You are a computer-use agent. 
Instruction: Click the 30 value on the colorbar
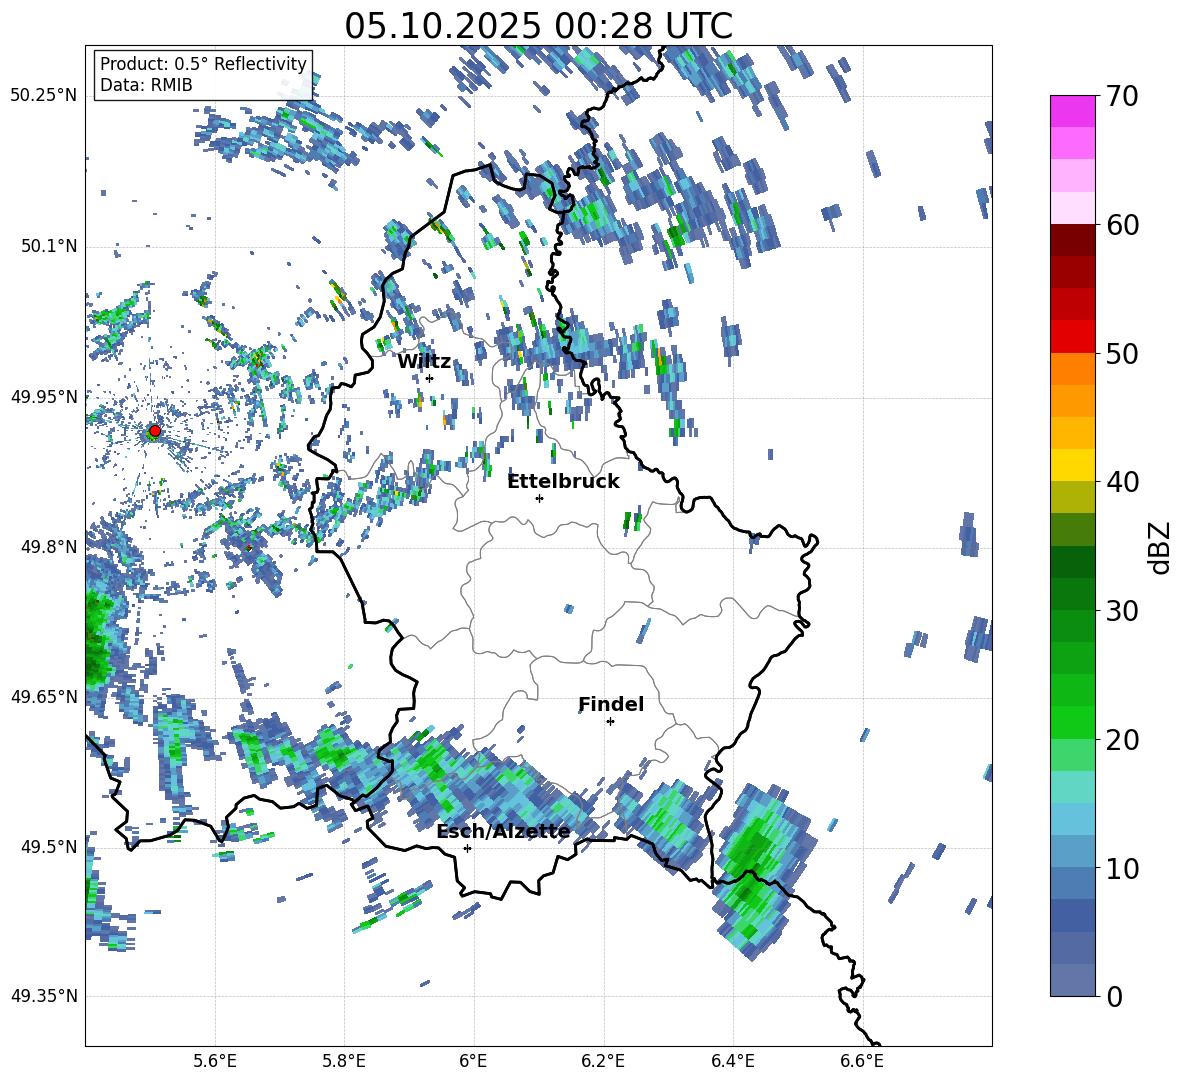[1121, 610]
